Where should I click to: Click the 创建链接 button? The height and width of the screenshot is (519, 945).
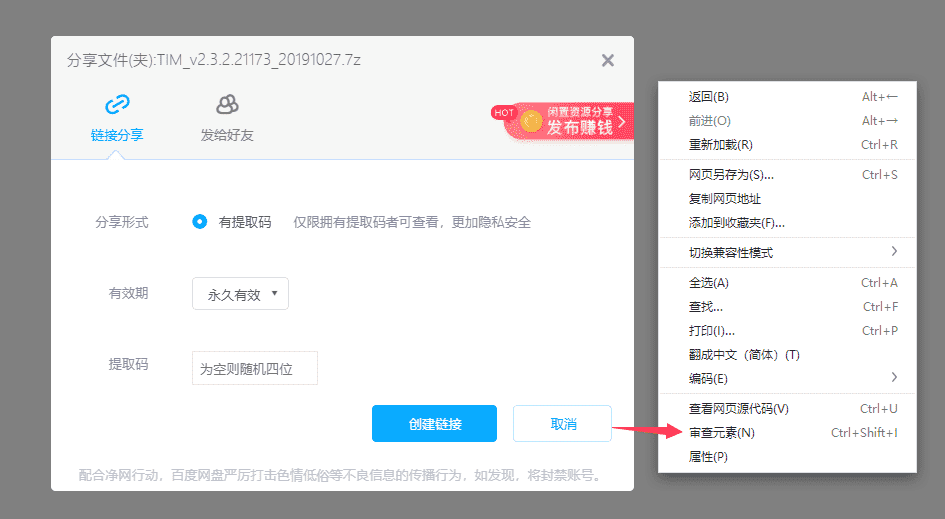coord(435,424)
